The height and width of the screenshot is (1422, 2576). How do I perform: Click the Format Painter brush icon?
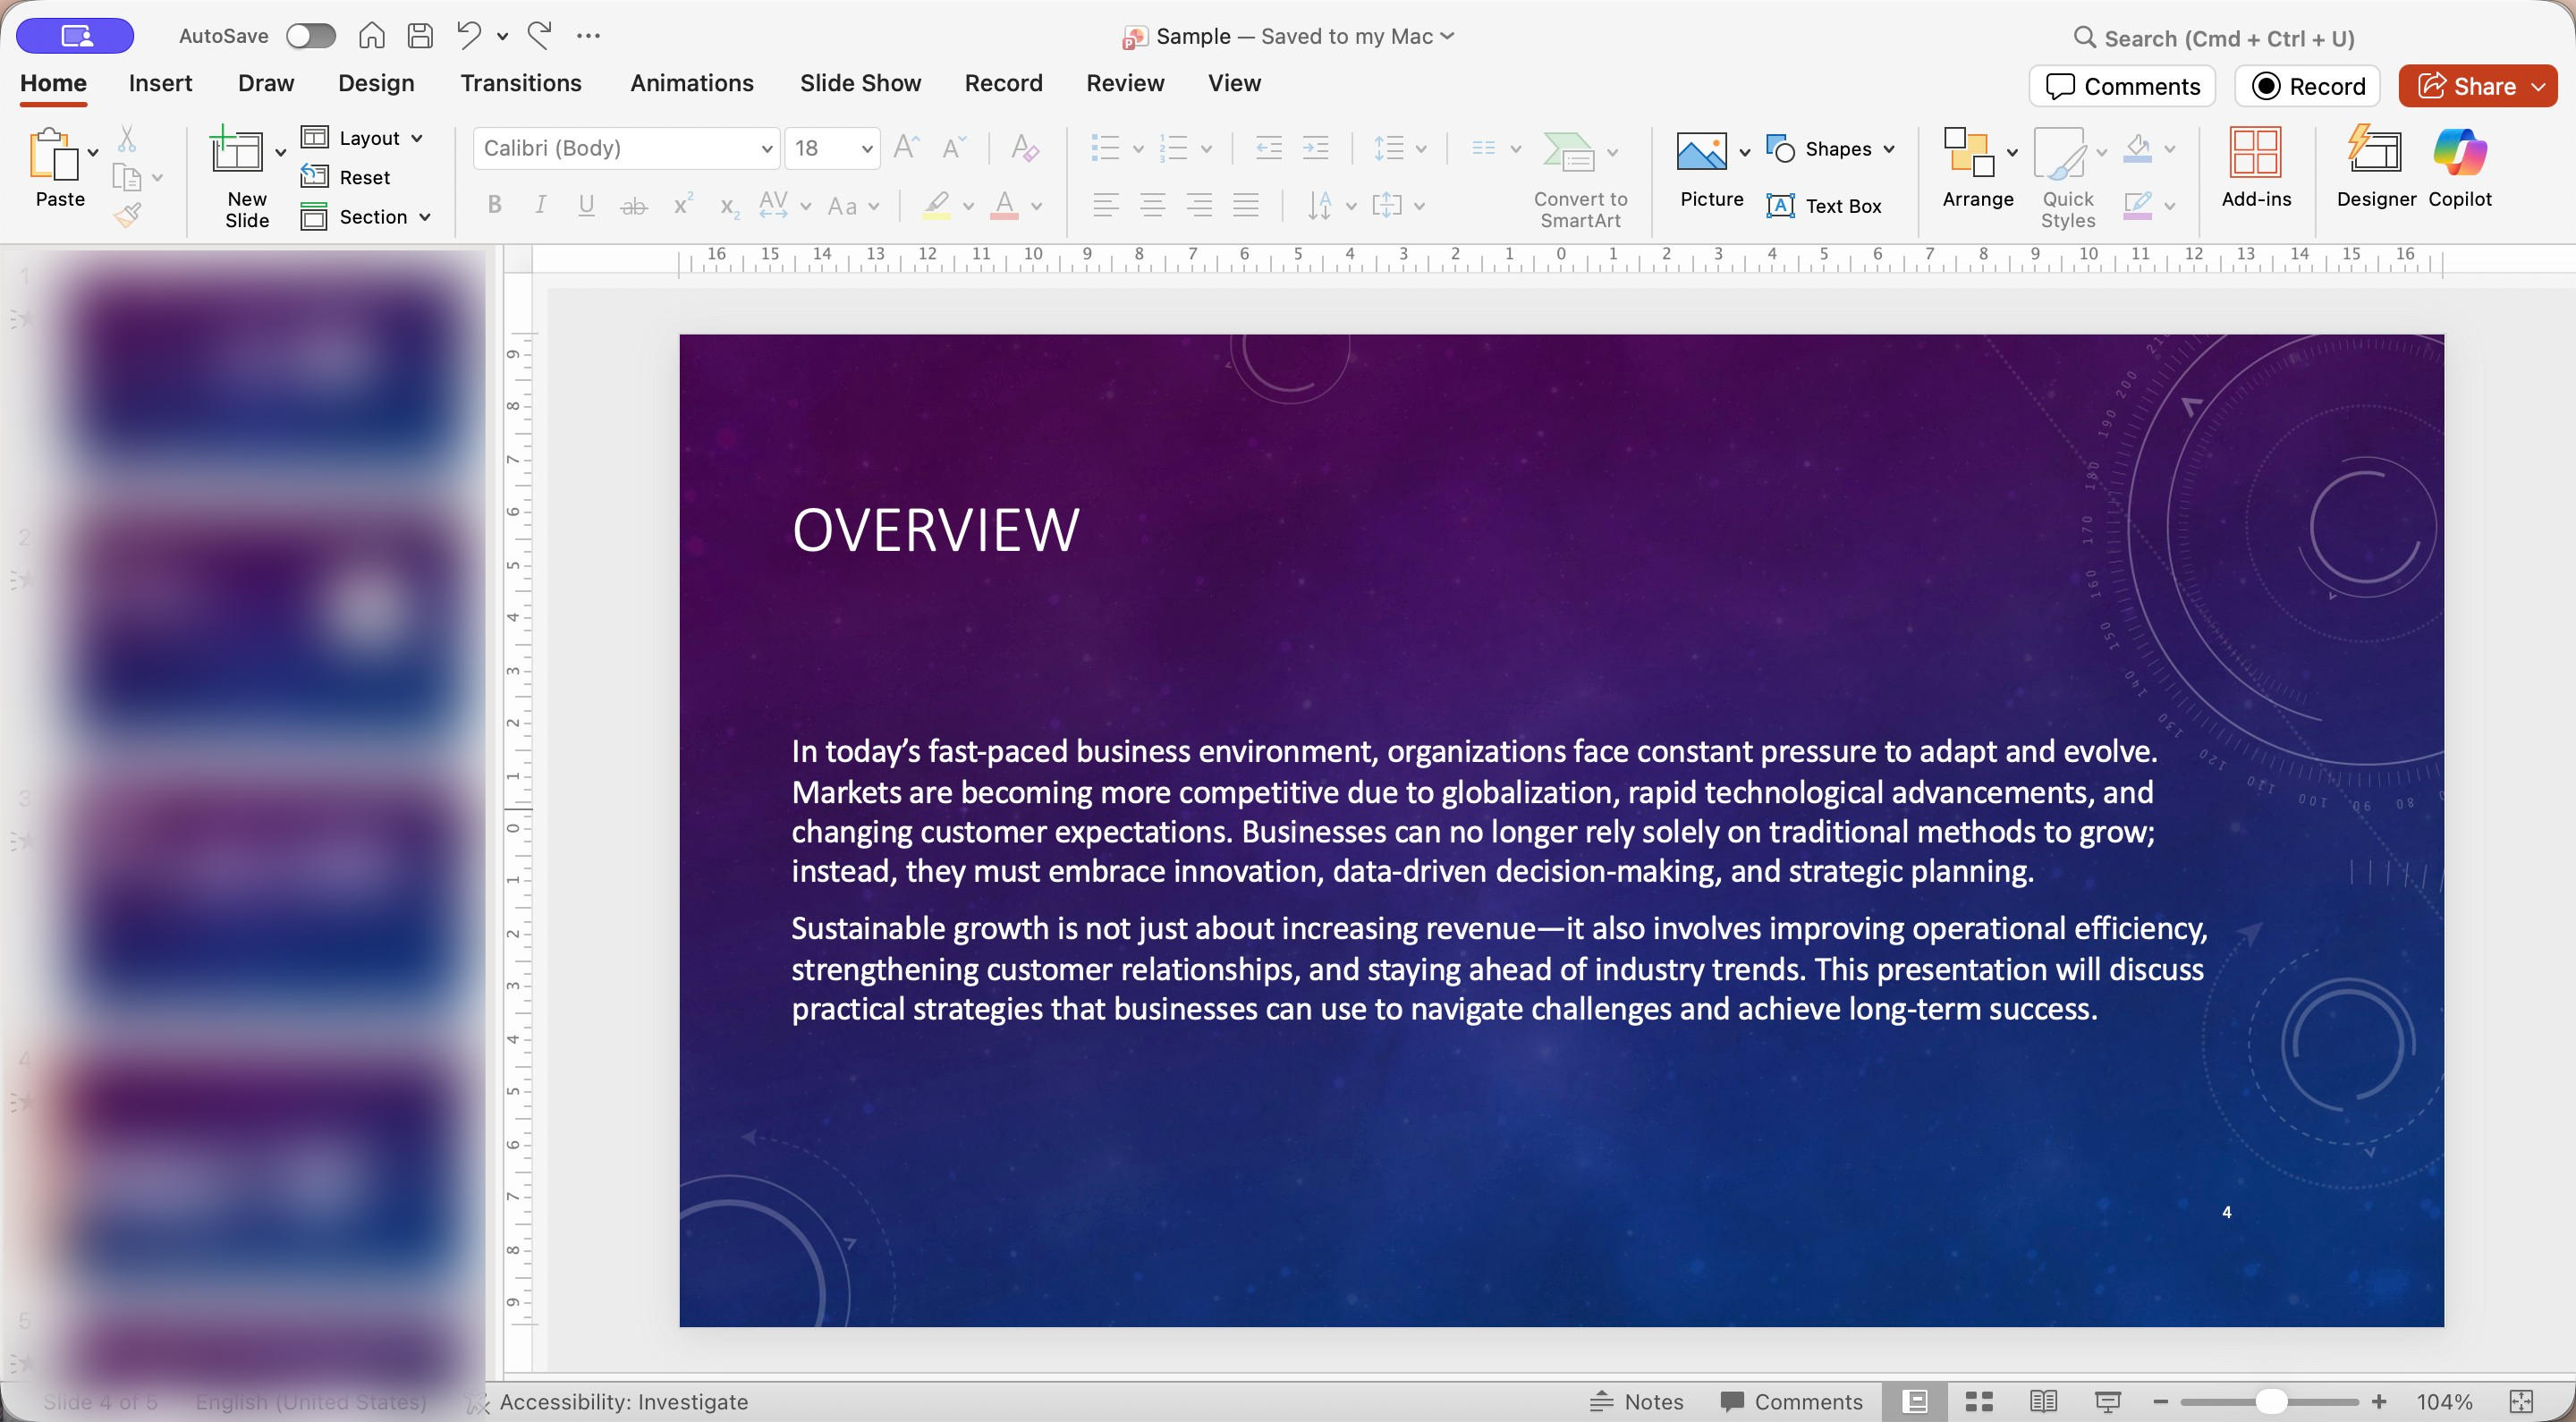coord(127,215)
